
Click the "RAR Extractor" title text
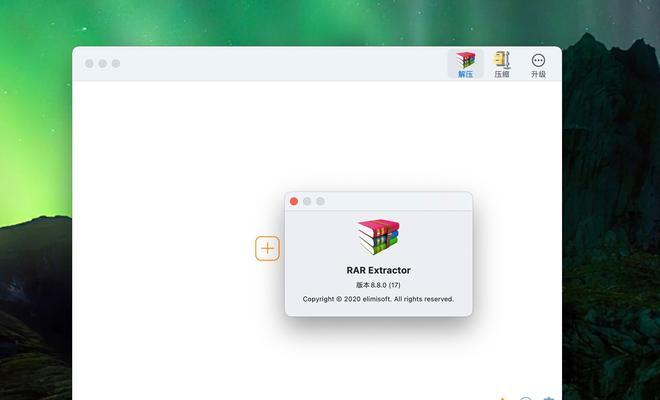pos(378,270)
